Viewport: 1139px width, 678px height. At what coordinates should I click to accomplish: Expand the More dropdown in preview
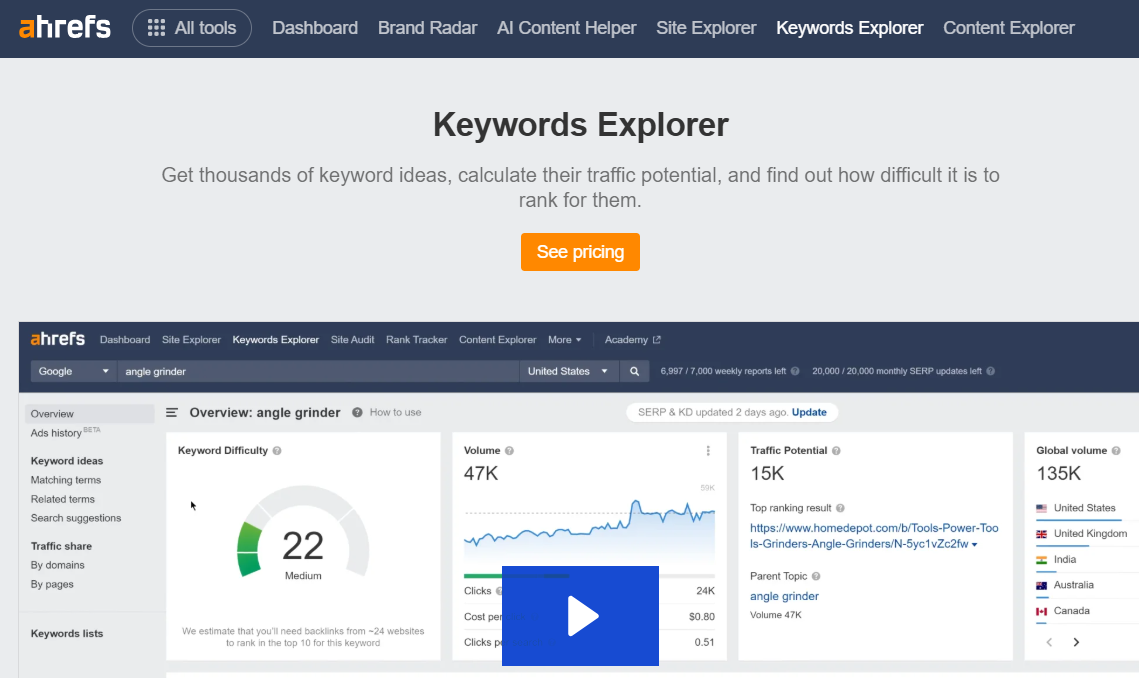point(564,339)
